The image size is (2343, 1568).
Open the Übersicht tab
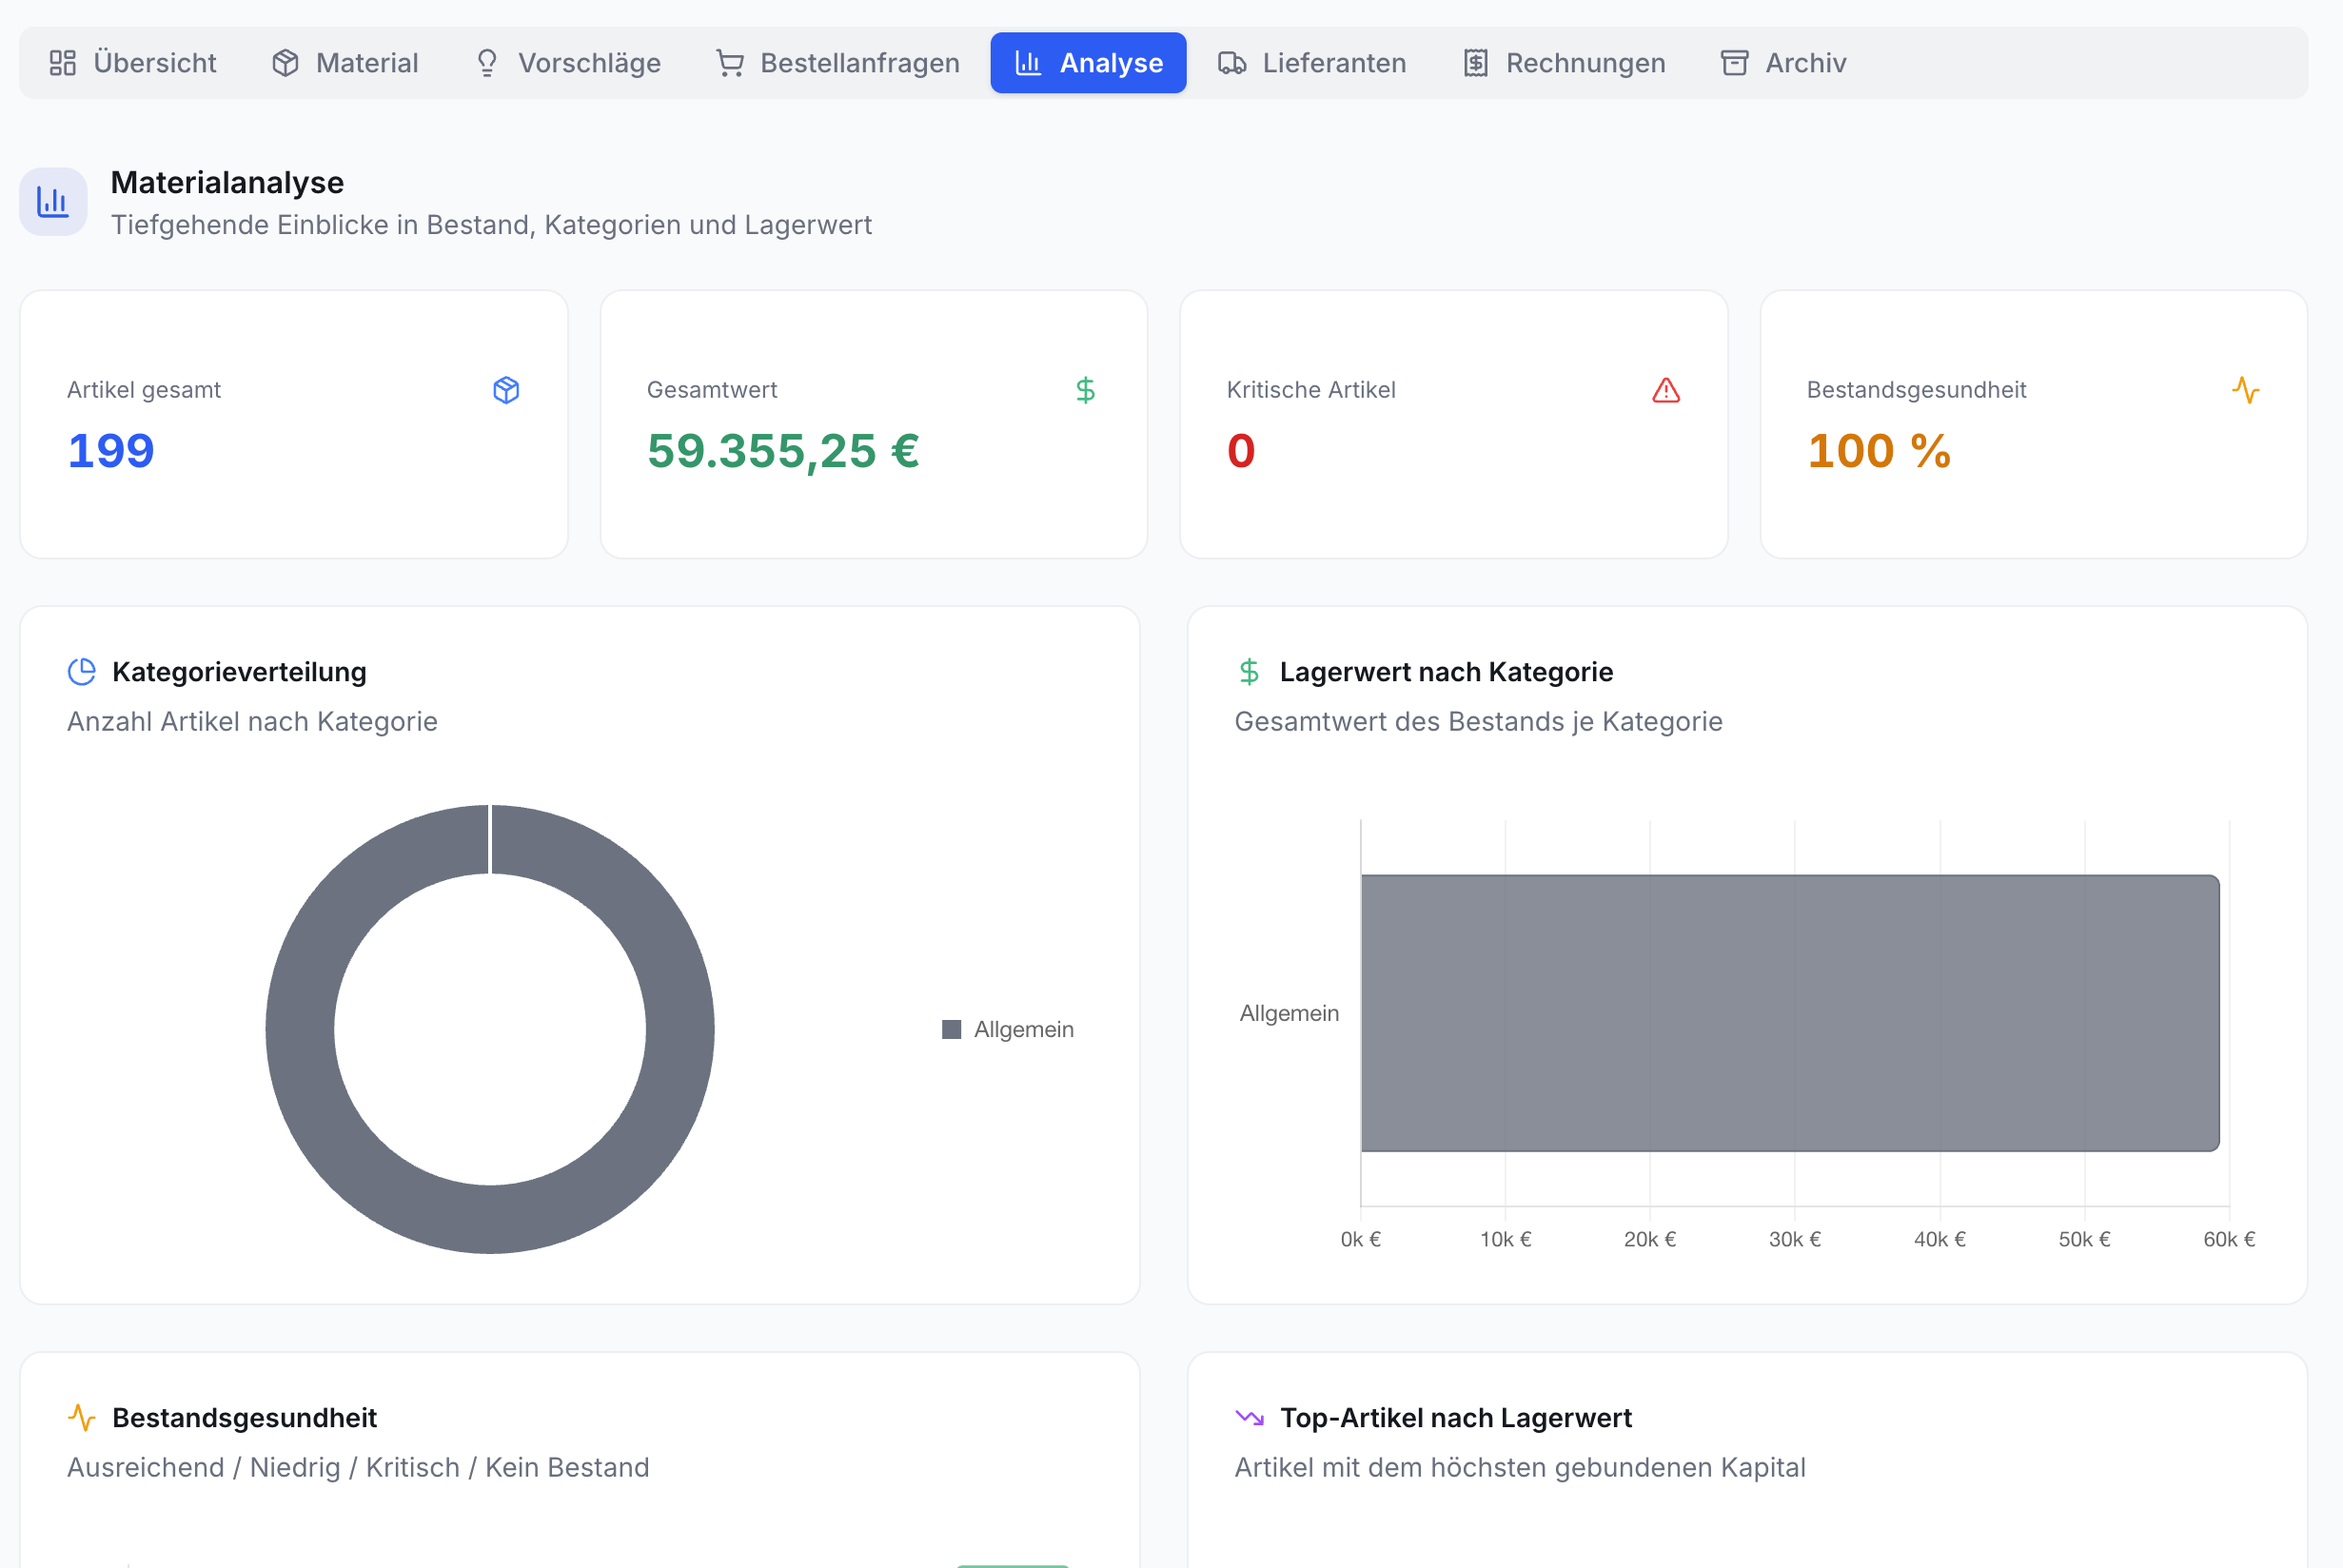[133, 63]
